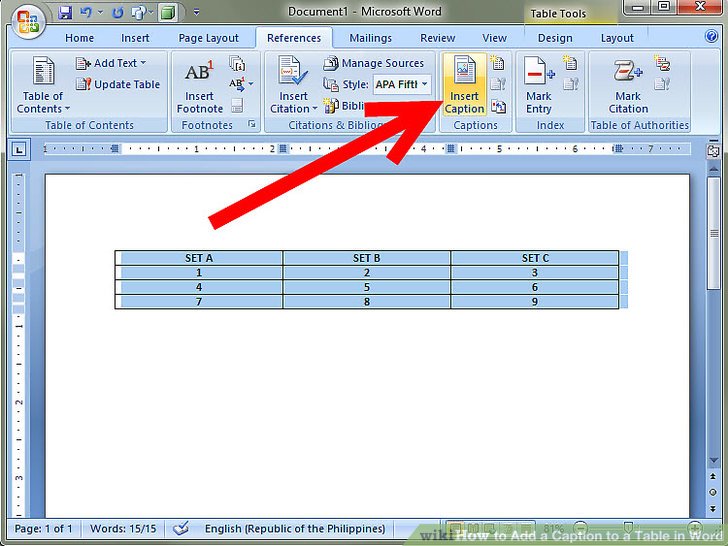Open the Office button menu

point(28,21)
